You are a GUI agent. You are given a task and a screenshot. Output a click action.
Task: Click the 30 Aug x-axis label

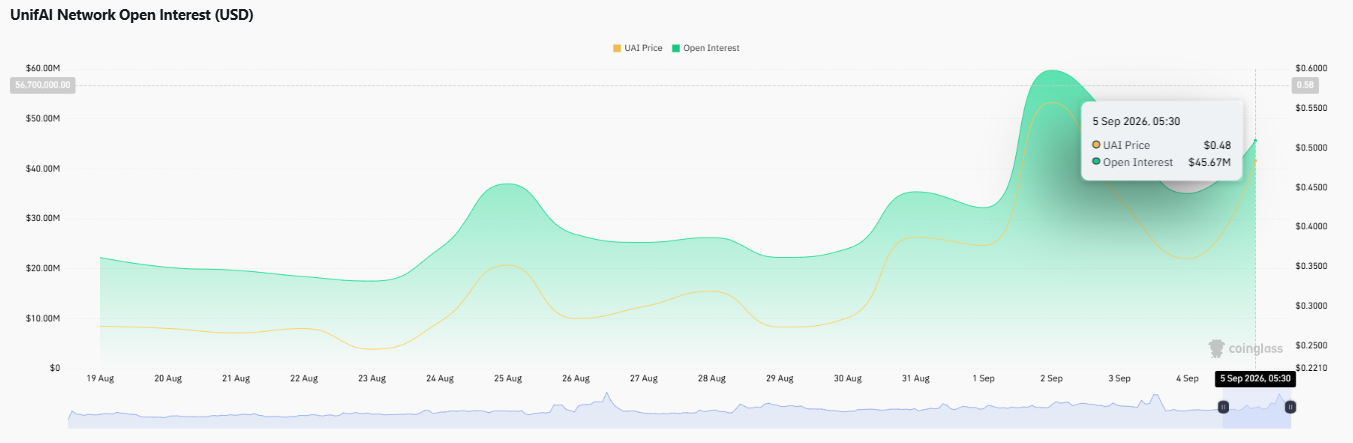click(848, 379)
